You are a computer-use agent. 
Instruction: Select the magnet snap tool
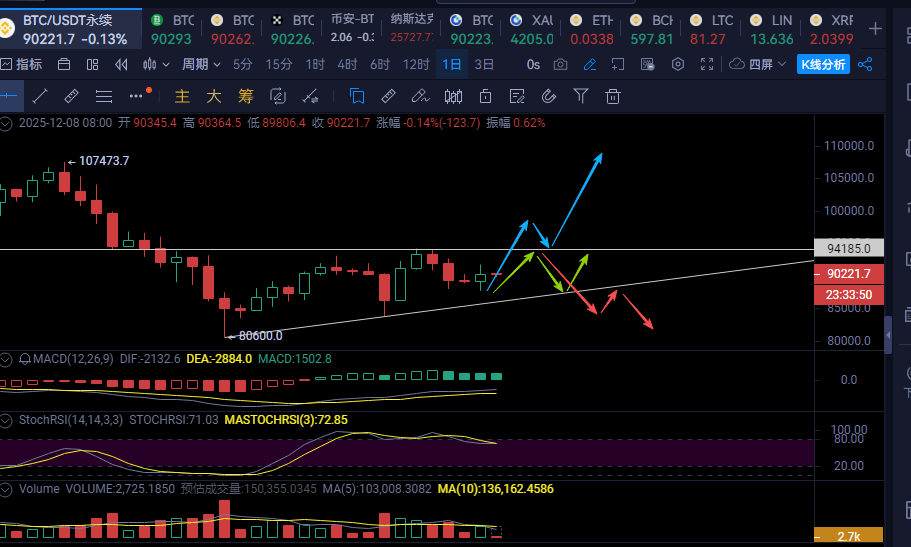coord(548,96)
